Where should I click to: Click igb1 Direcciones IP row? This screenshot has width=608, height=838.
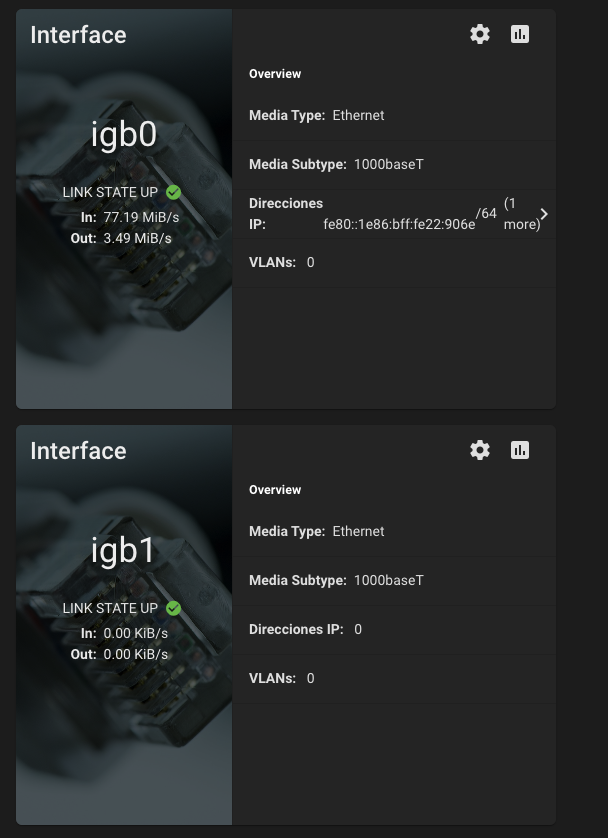coord(305,629)
